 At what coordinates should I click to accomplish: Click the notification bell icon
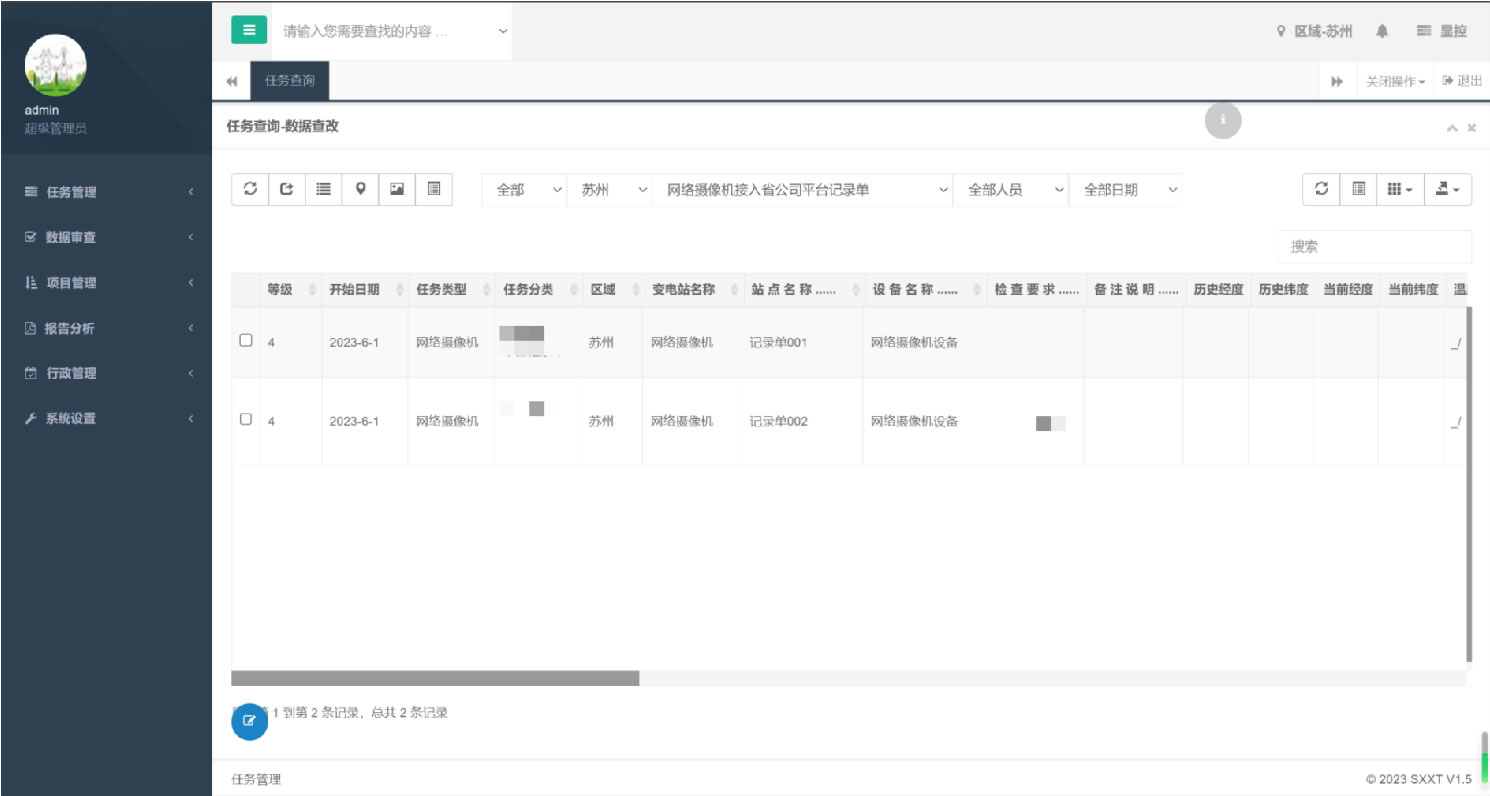point(1382,31)
